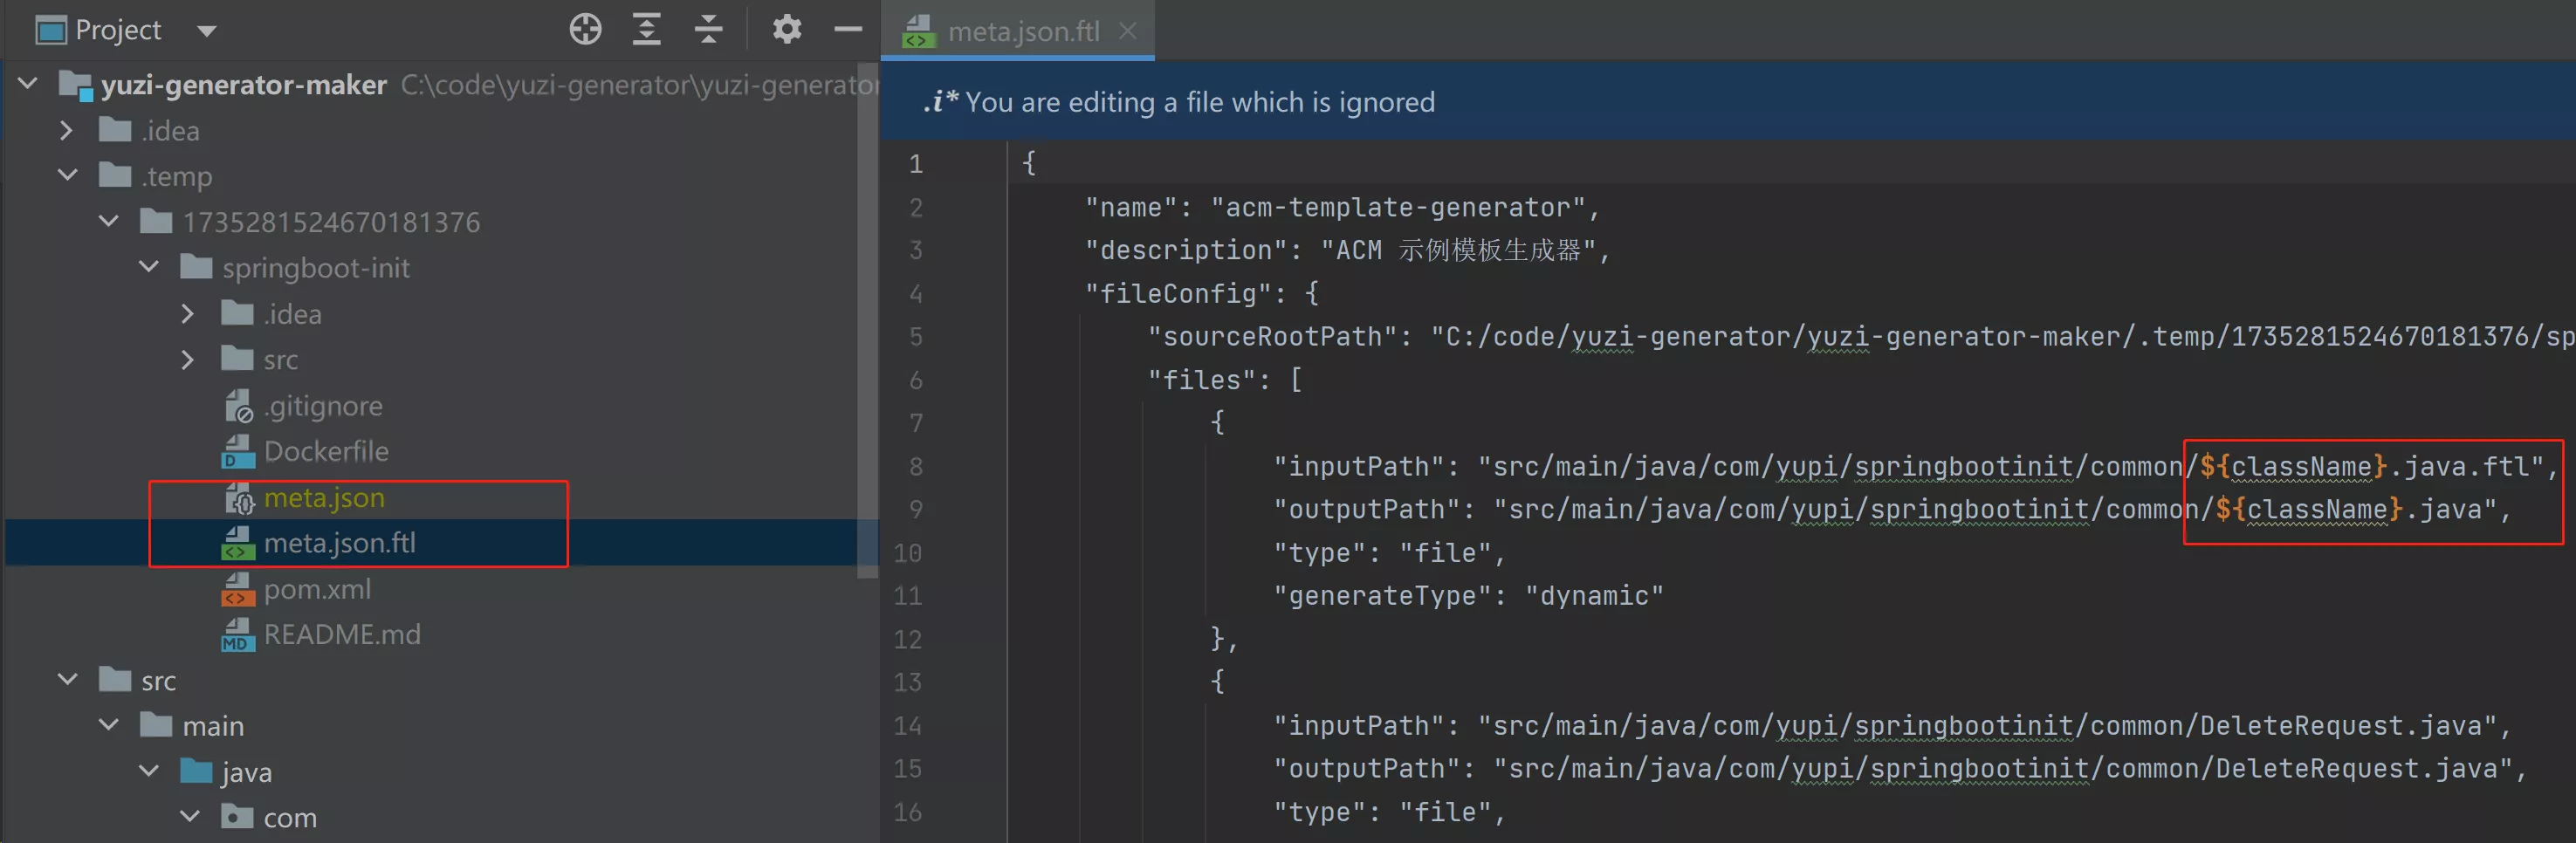The height and width of the screenshot is (843, 2576).
Task: Open meta.json in the project tree
Action: tap(324, 498)
